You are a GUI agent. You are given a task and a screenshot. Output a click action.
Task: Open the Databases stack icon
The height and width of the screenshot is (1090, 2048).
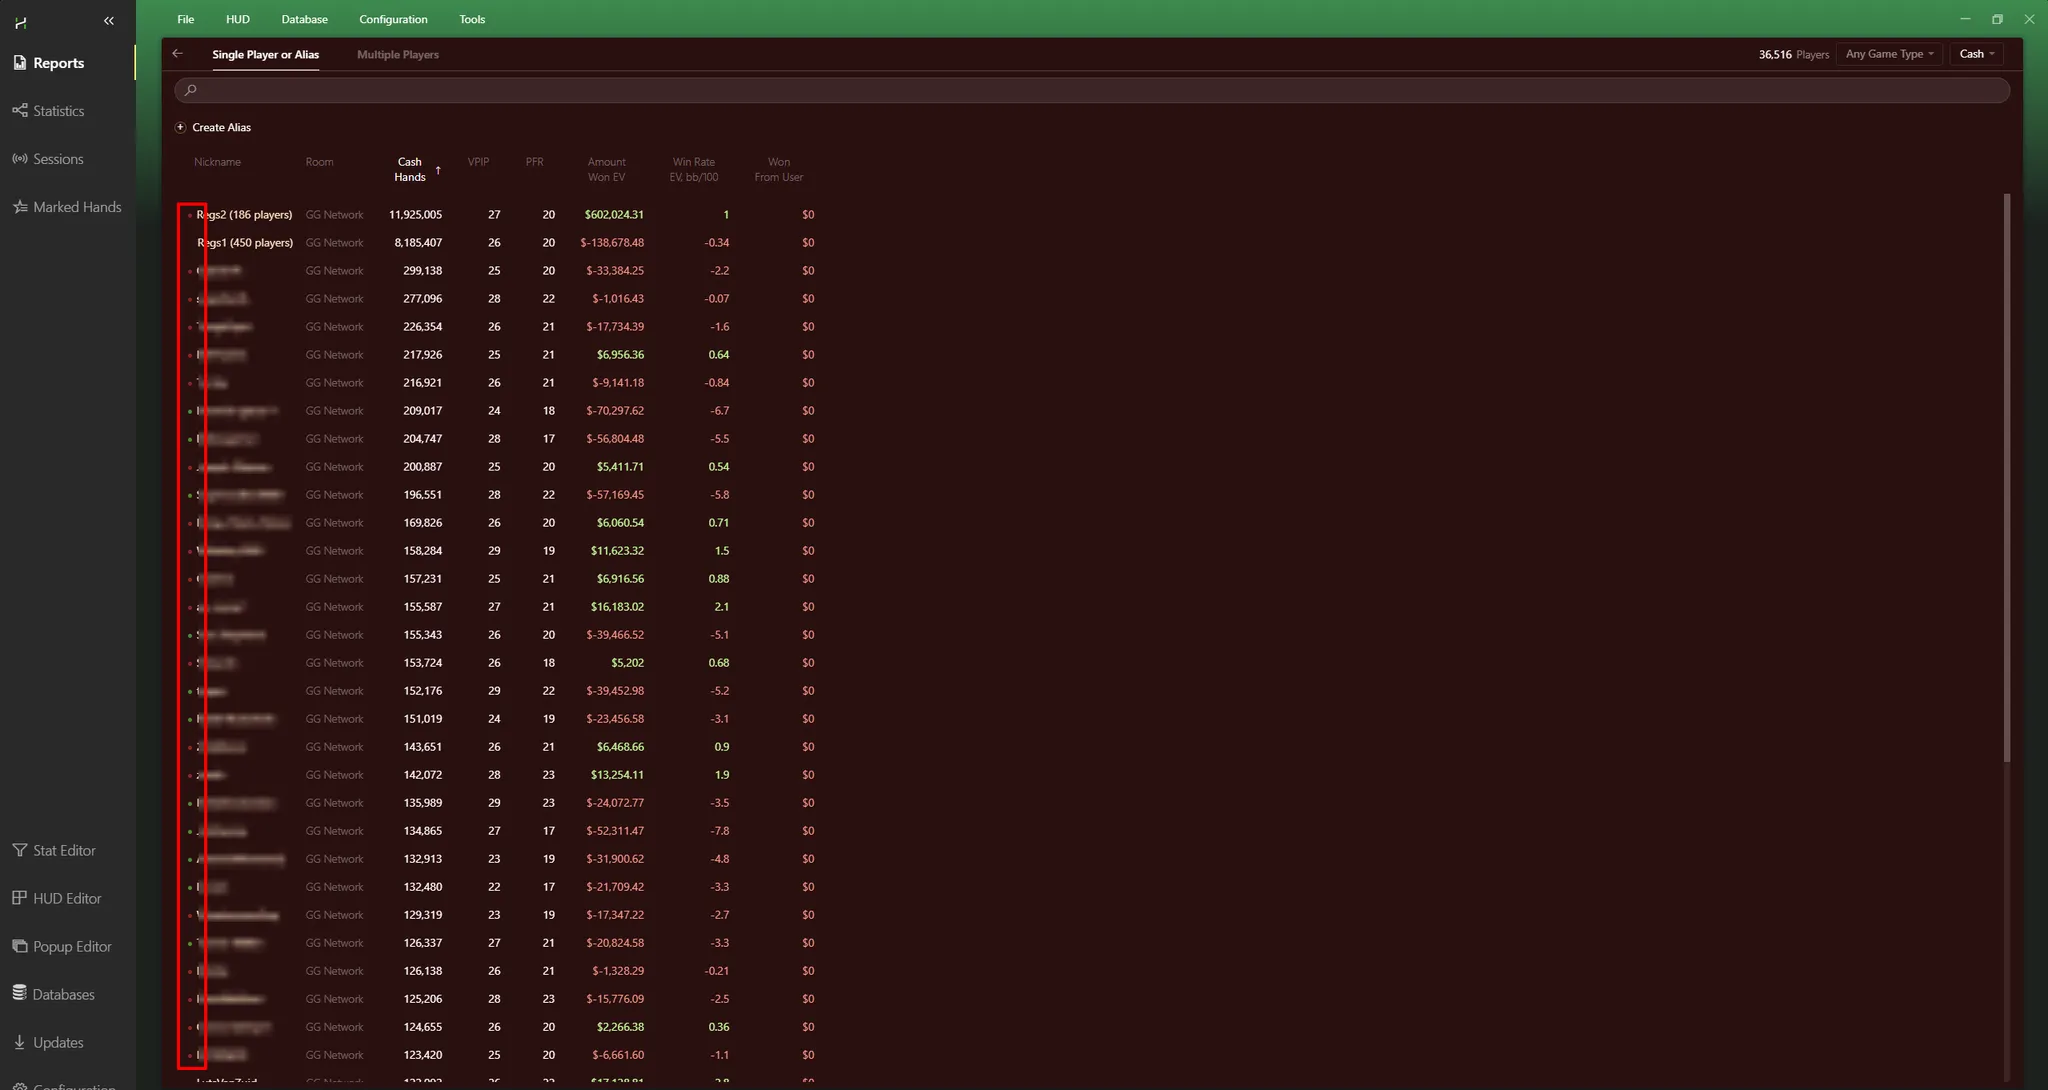pyautogui.click(x=20, y=993)
